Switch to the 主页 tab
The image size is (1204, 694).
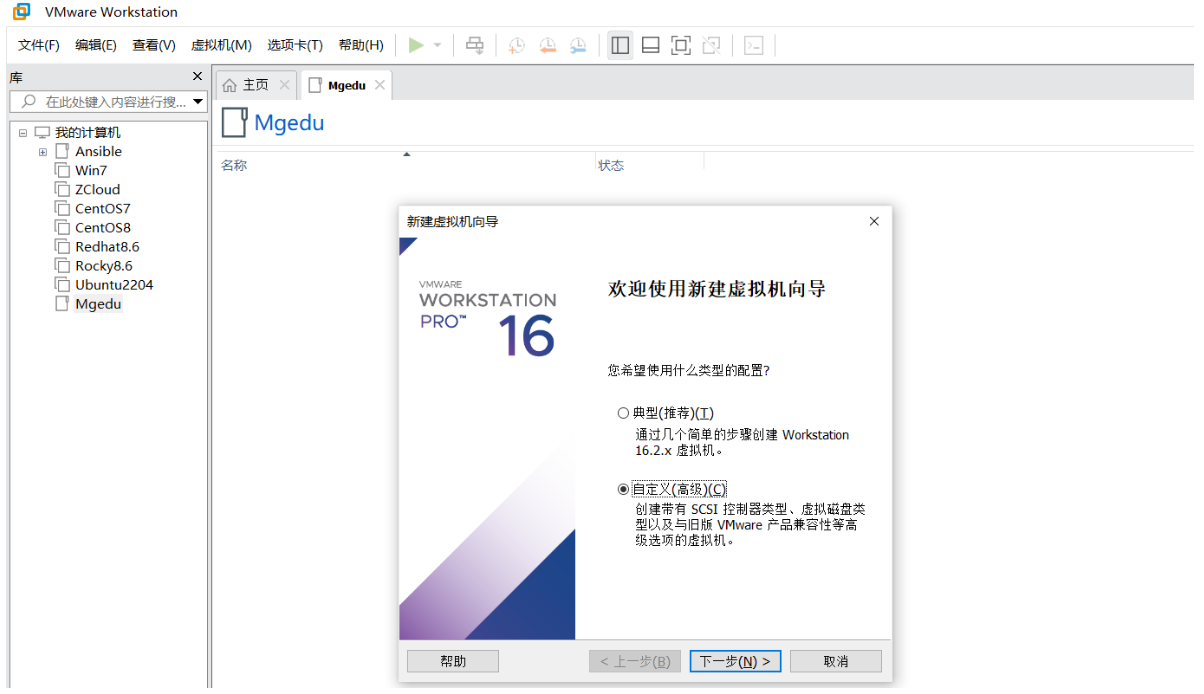pos(256,85)
